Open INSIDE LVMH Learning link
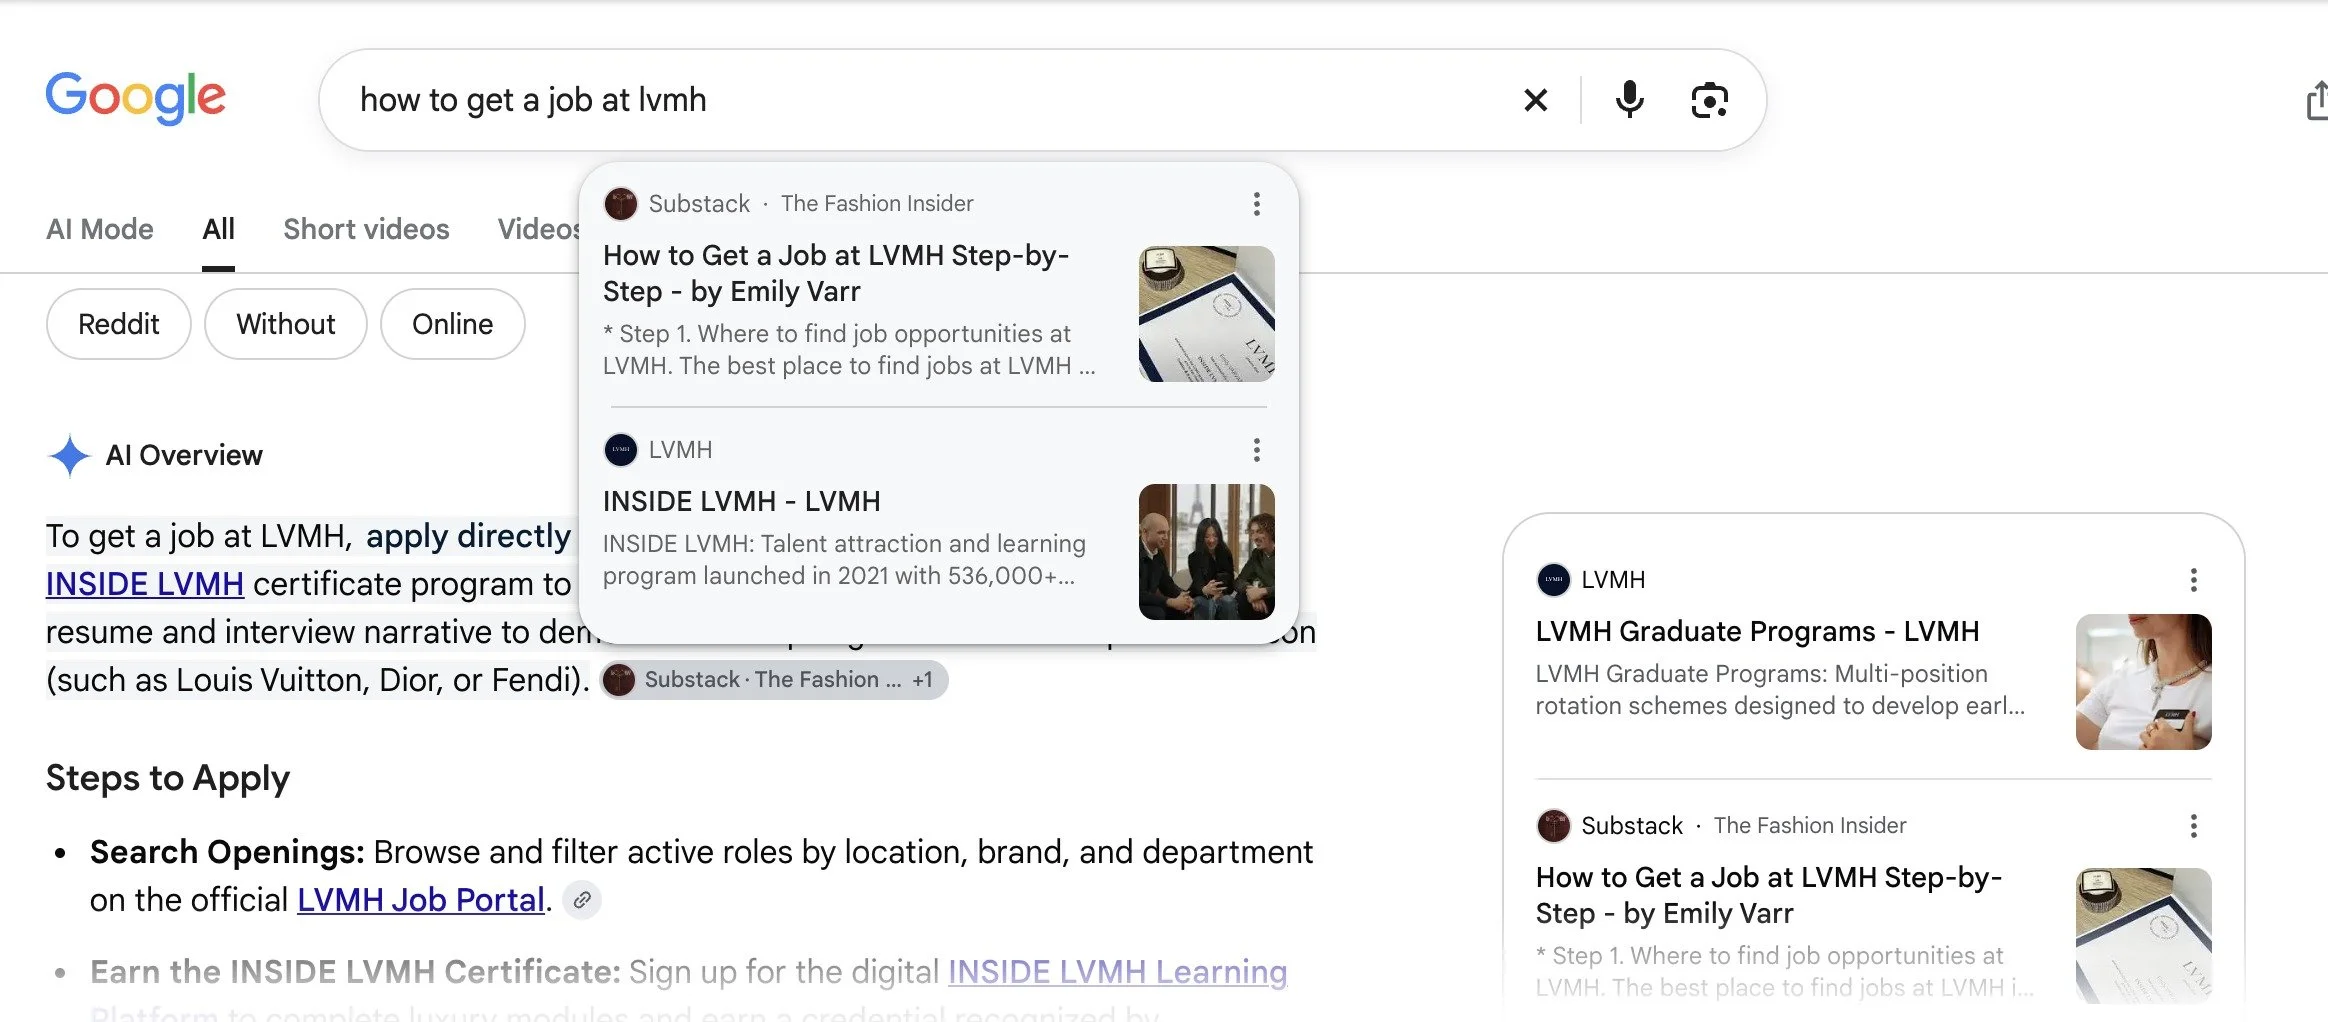The height and width of the screenshot is (1022, 2328). [x=1117, y=972]
